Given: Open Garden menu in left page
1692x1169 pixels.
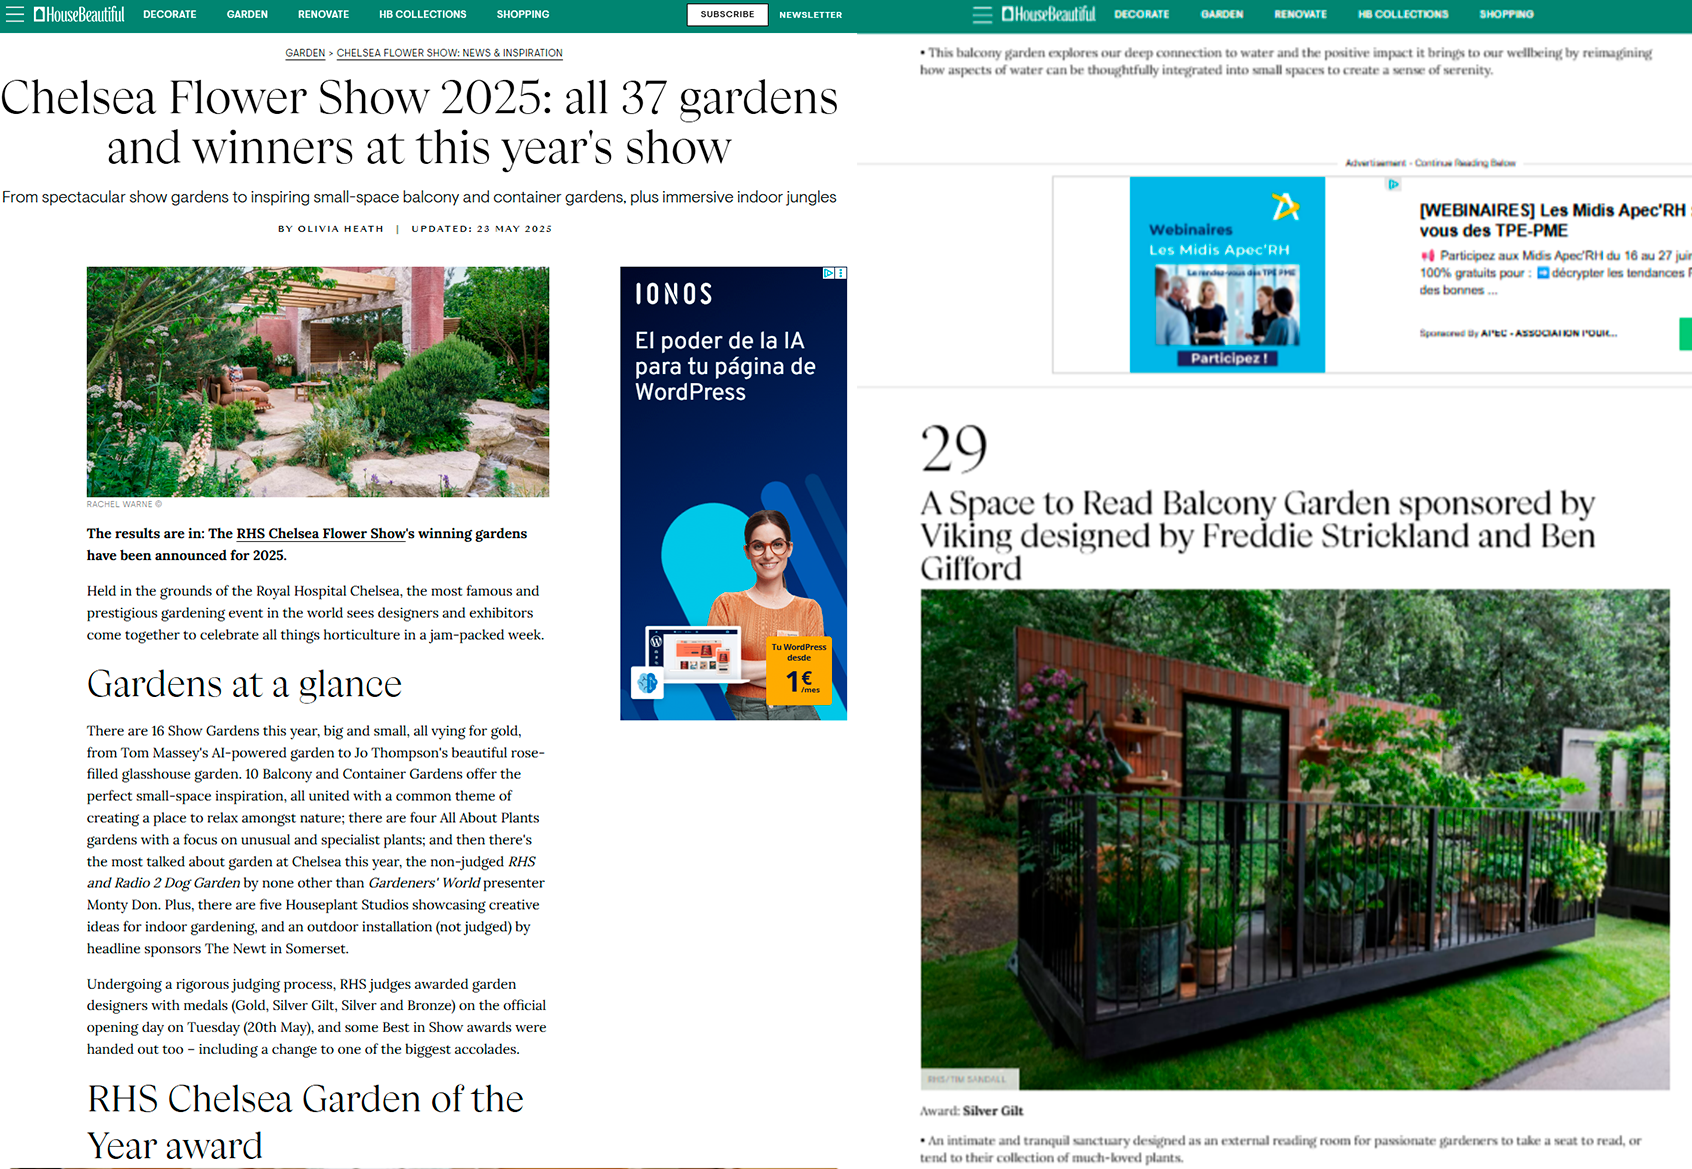Looking at the screenshot, I should pos(247,14).
